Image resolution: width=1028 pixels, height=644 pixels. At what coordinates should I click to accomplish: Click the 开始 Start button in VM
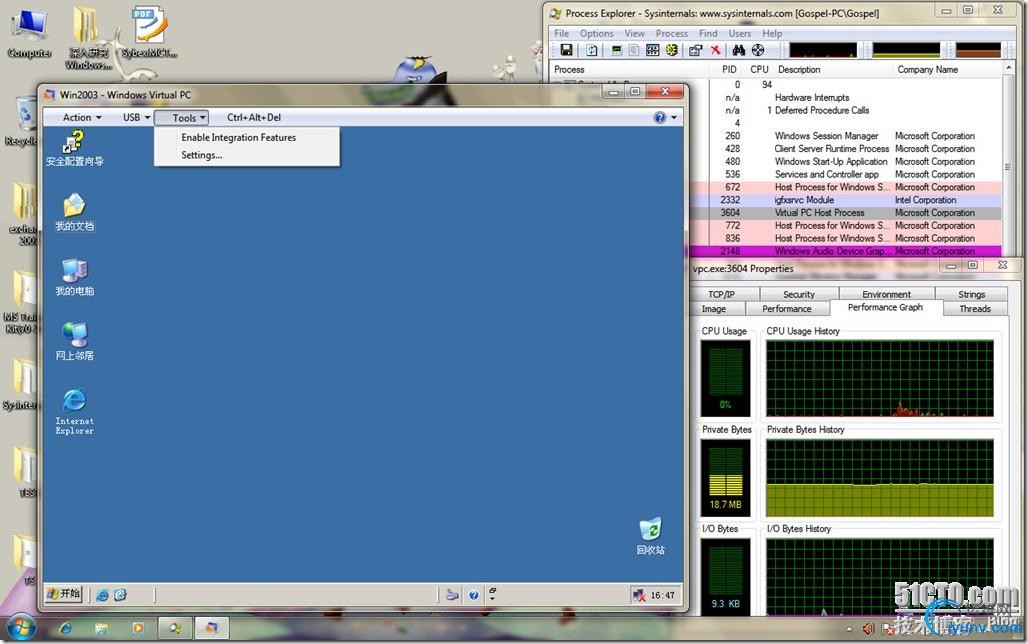(63, 594)
